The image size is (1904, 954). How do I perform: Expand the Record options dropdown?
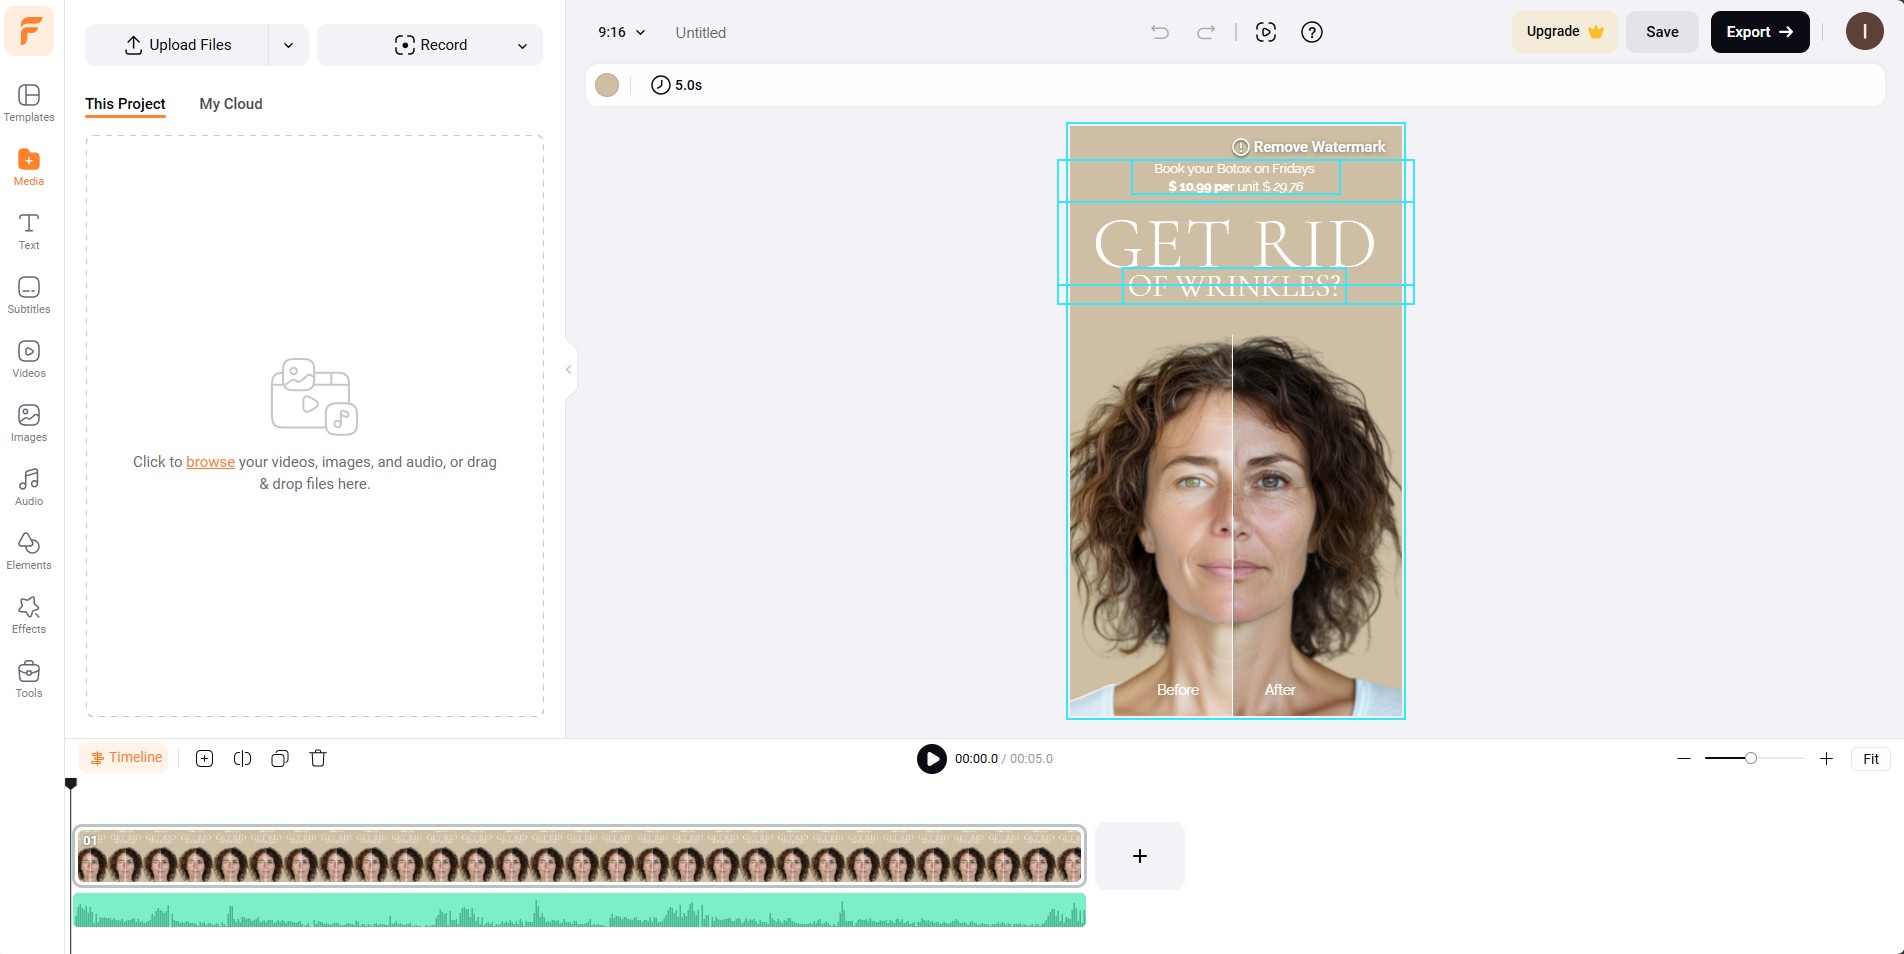click(522, 45)
